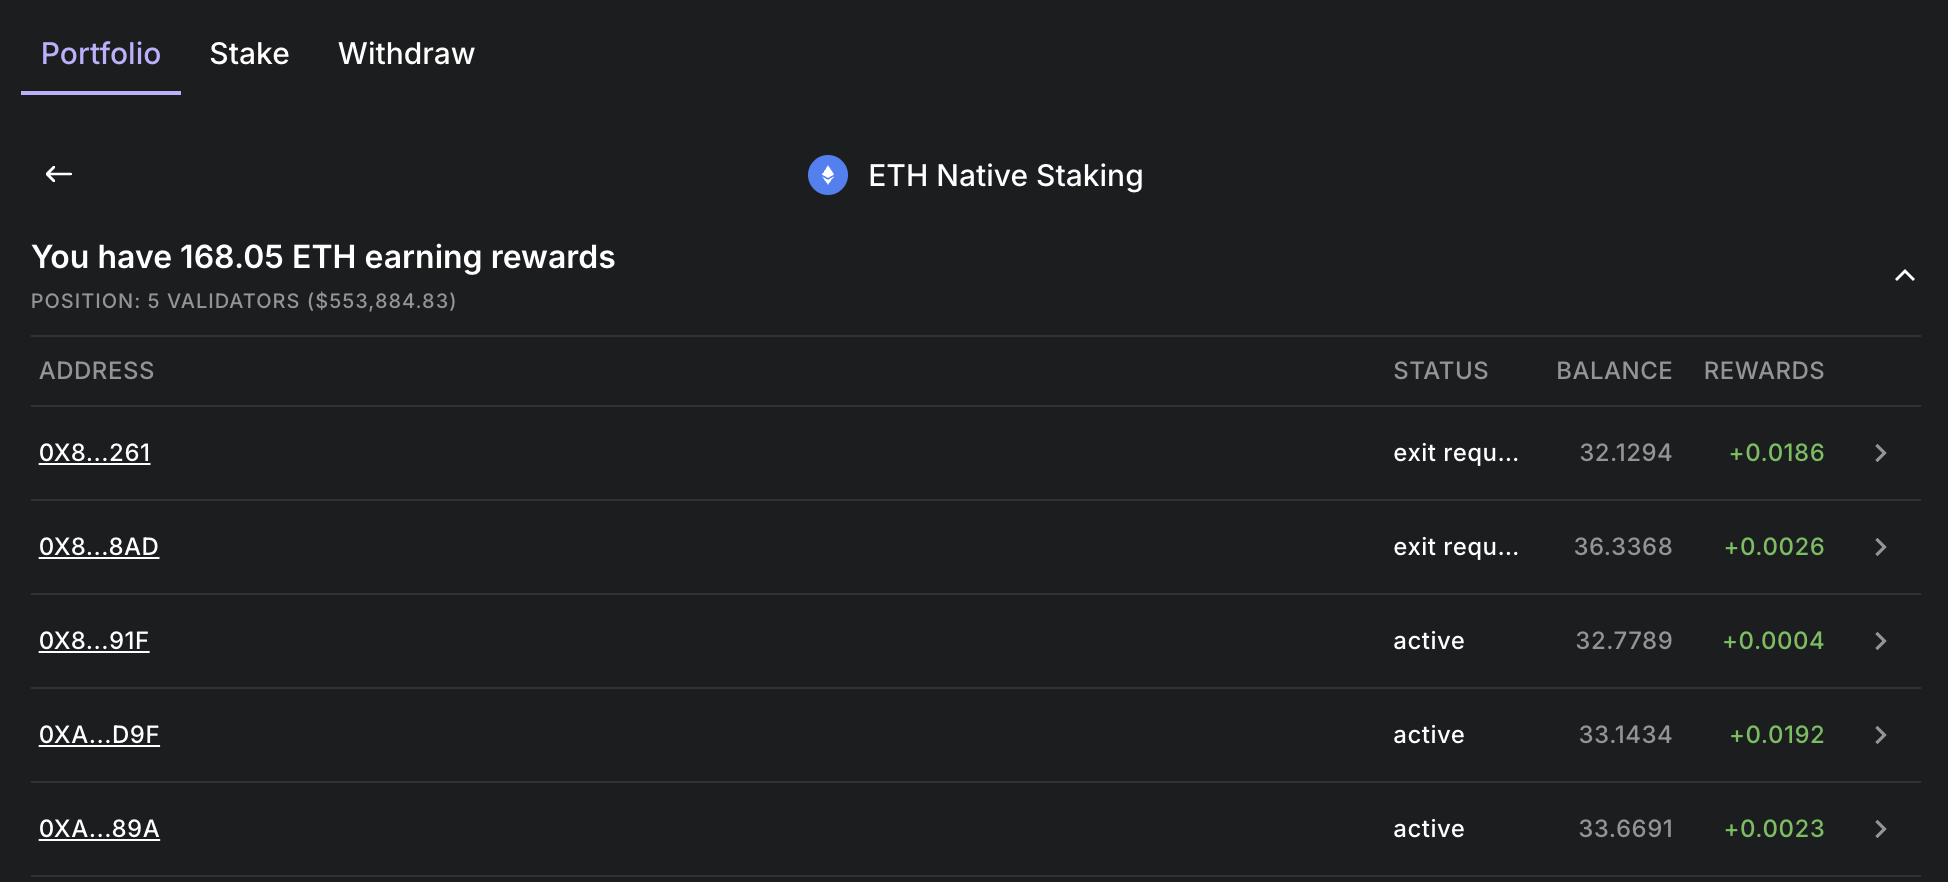Open details chevron for validator 0X8...261
Screen dimensions: 1948x882
pos(1880,453)
